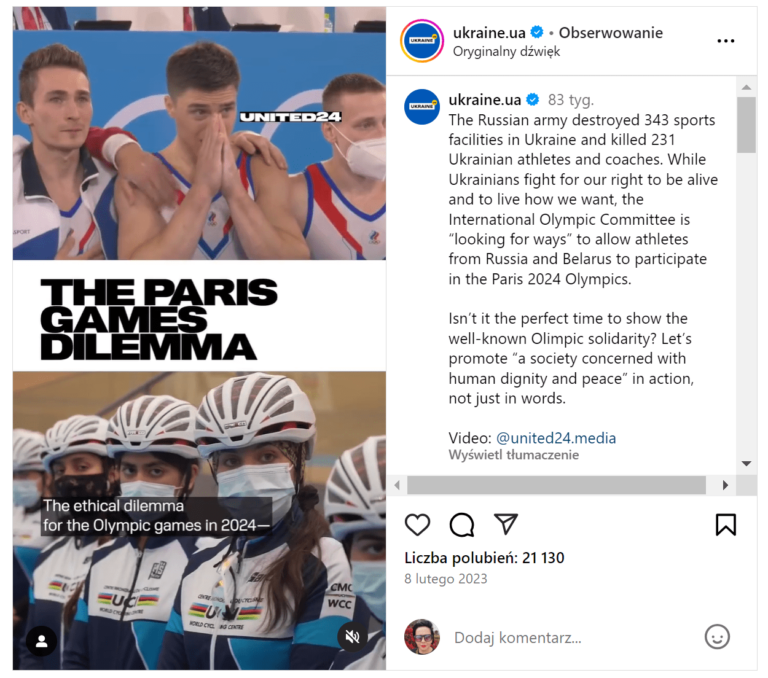Open the @united24.media mention link
Image resolution: width=768 pixels, height=678 pixels.
[x=556, y=438]
